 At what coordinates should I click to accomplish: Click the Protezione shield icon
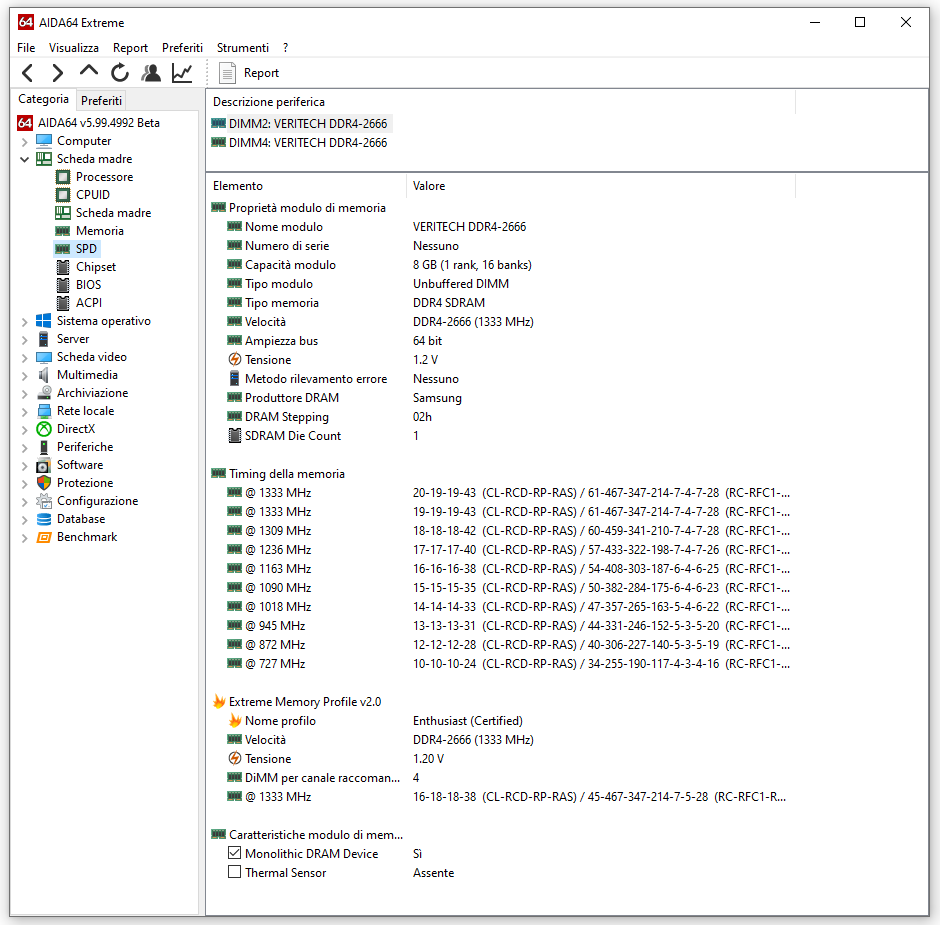pos(44,483)
